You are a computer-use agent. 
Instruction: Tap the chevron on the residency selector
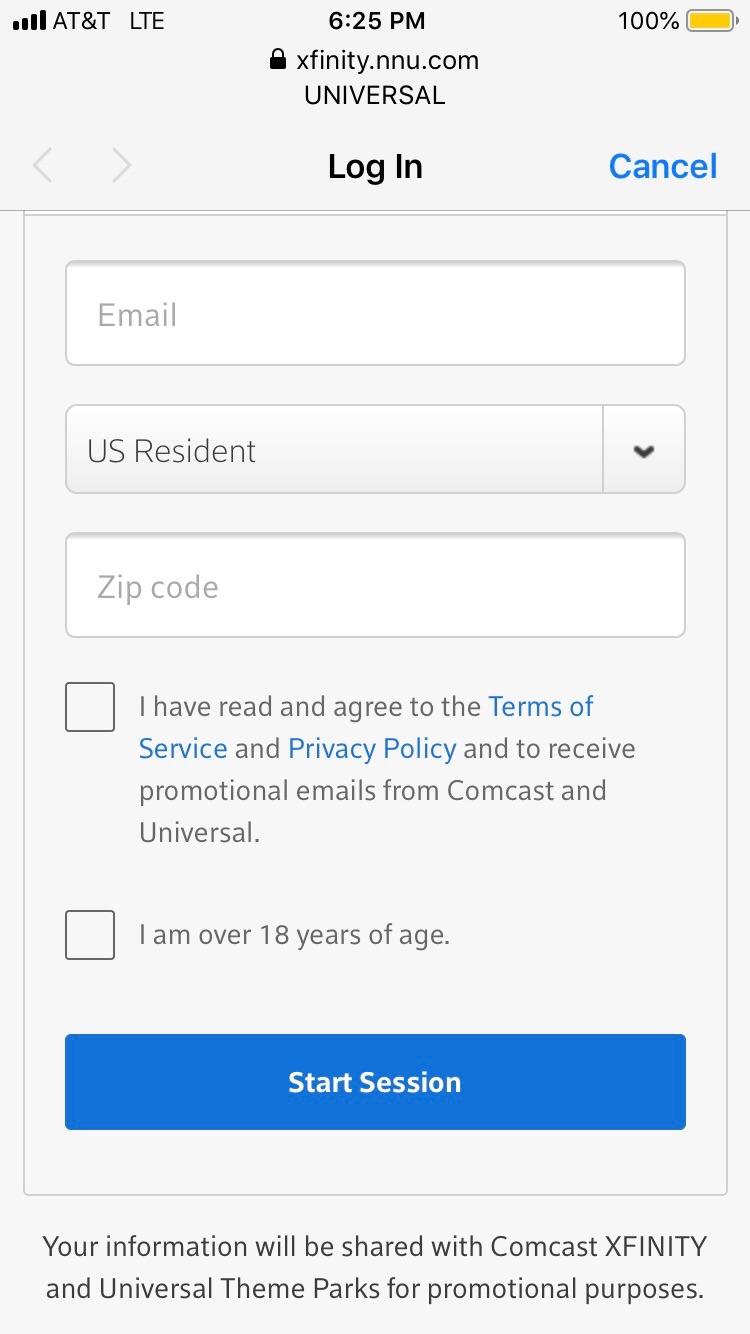coord(644,449)
